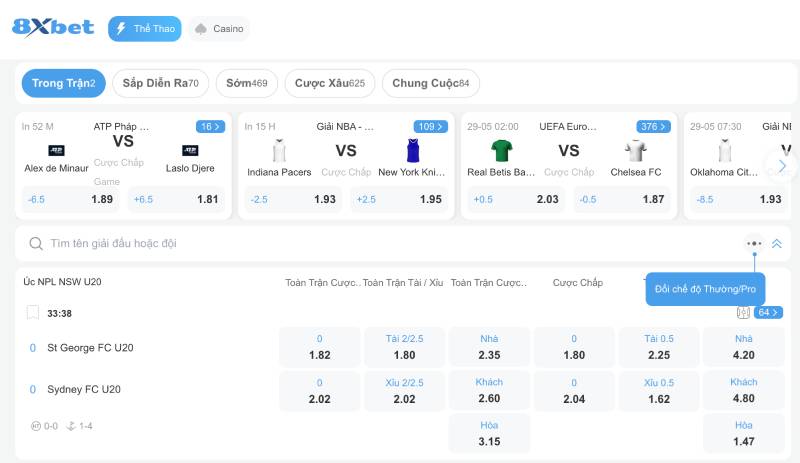Click the New York Knicks jersey icon
The width and height of the screenshot is (800, 463).
pos(413,151)
